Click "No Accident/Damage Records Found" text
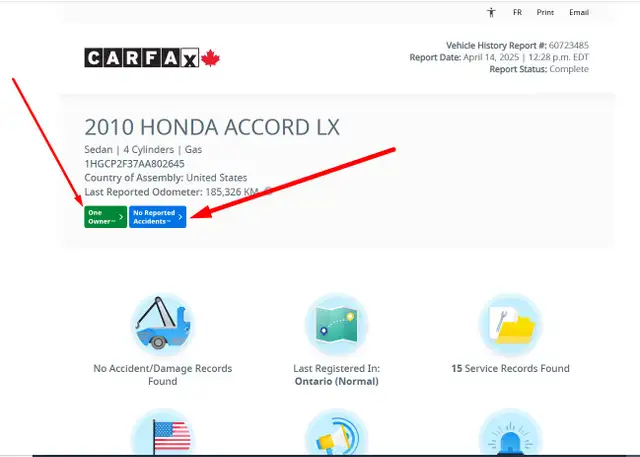This screenshot has height=457, width=640. coord(162,375)
